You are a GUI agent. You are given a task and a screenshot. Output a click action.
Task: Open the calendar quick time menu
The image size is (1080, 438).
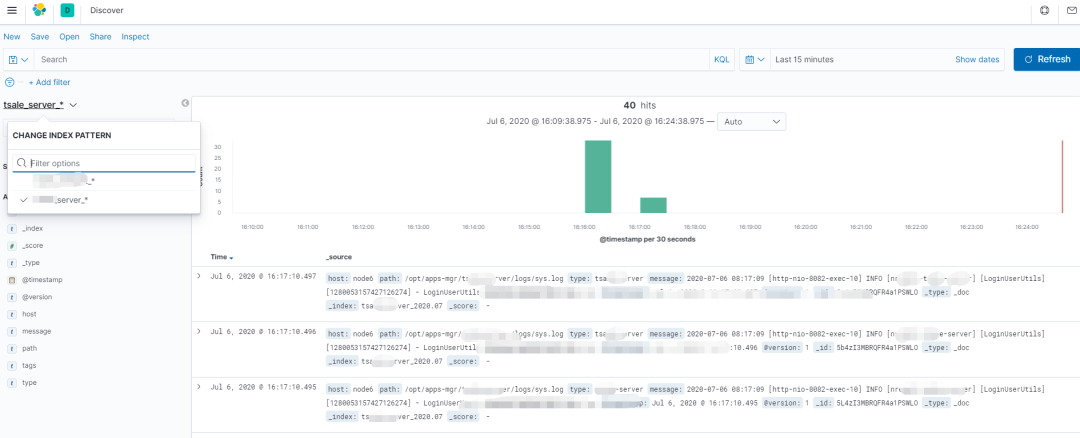pos(754,60)
